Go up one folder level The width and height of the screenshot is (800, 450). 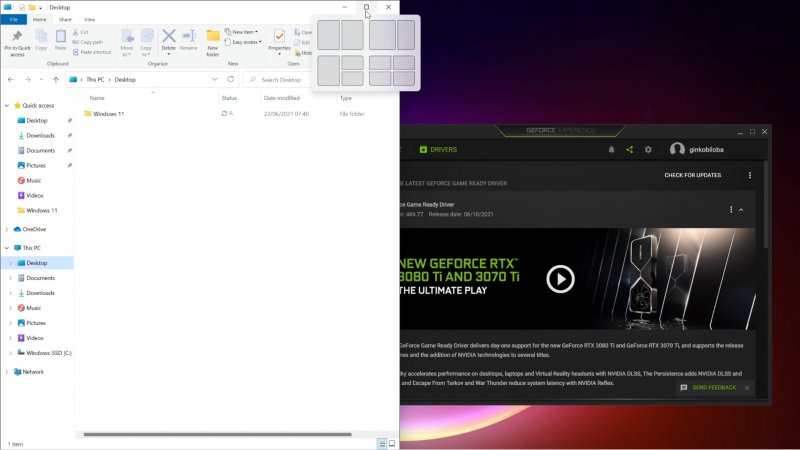(56, 79)
